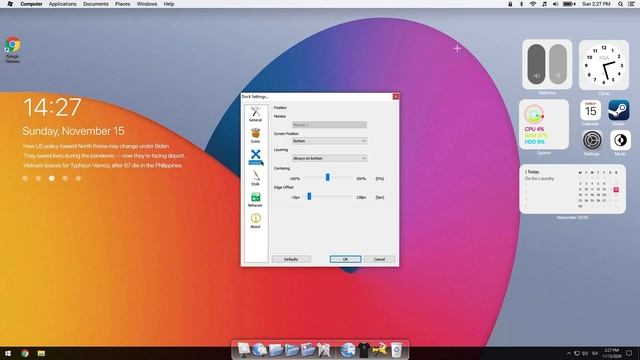640x360 pixels.
Task: Read the North Korea policy headline
Action: click(96, 146)
